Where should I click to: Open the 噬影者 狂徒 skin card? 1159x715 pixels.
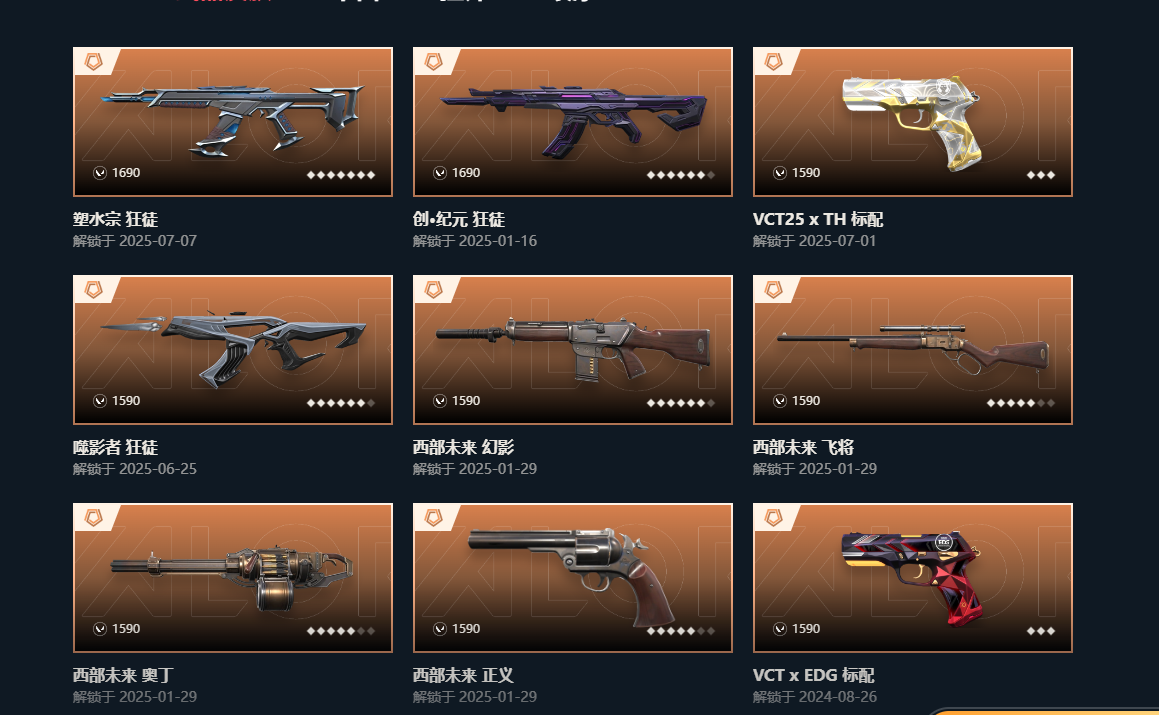(233, 350)
